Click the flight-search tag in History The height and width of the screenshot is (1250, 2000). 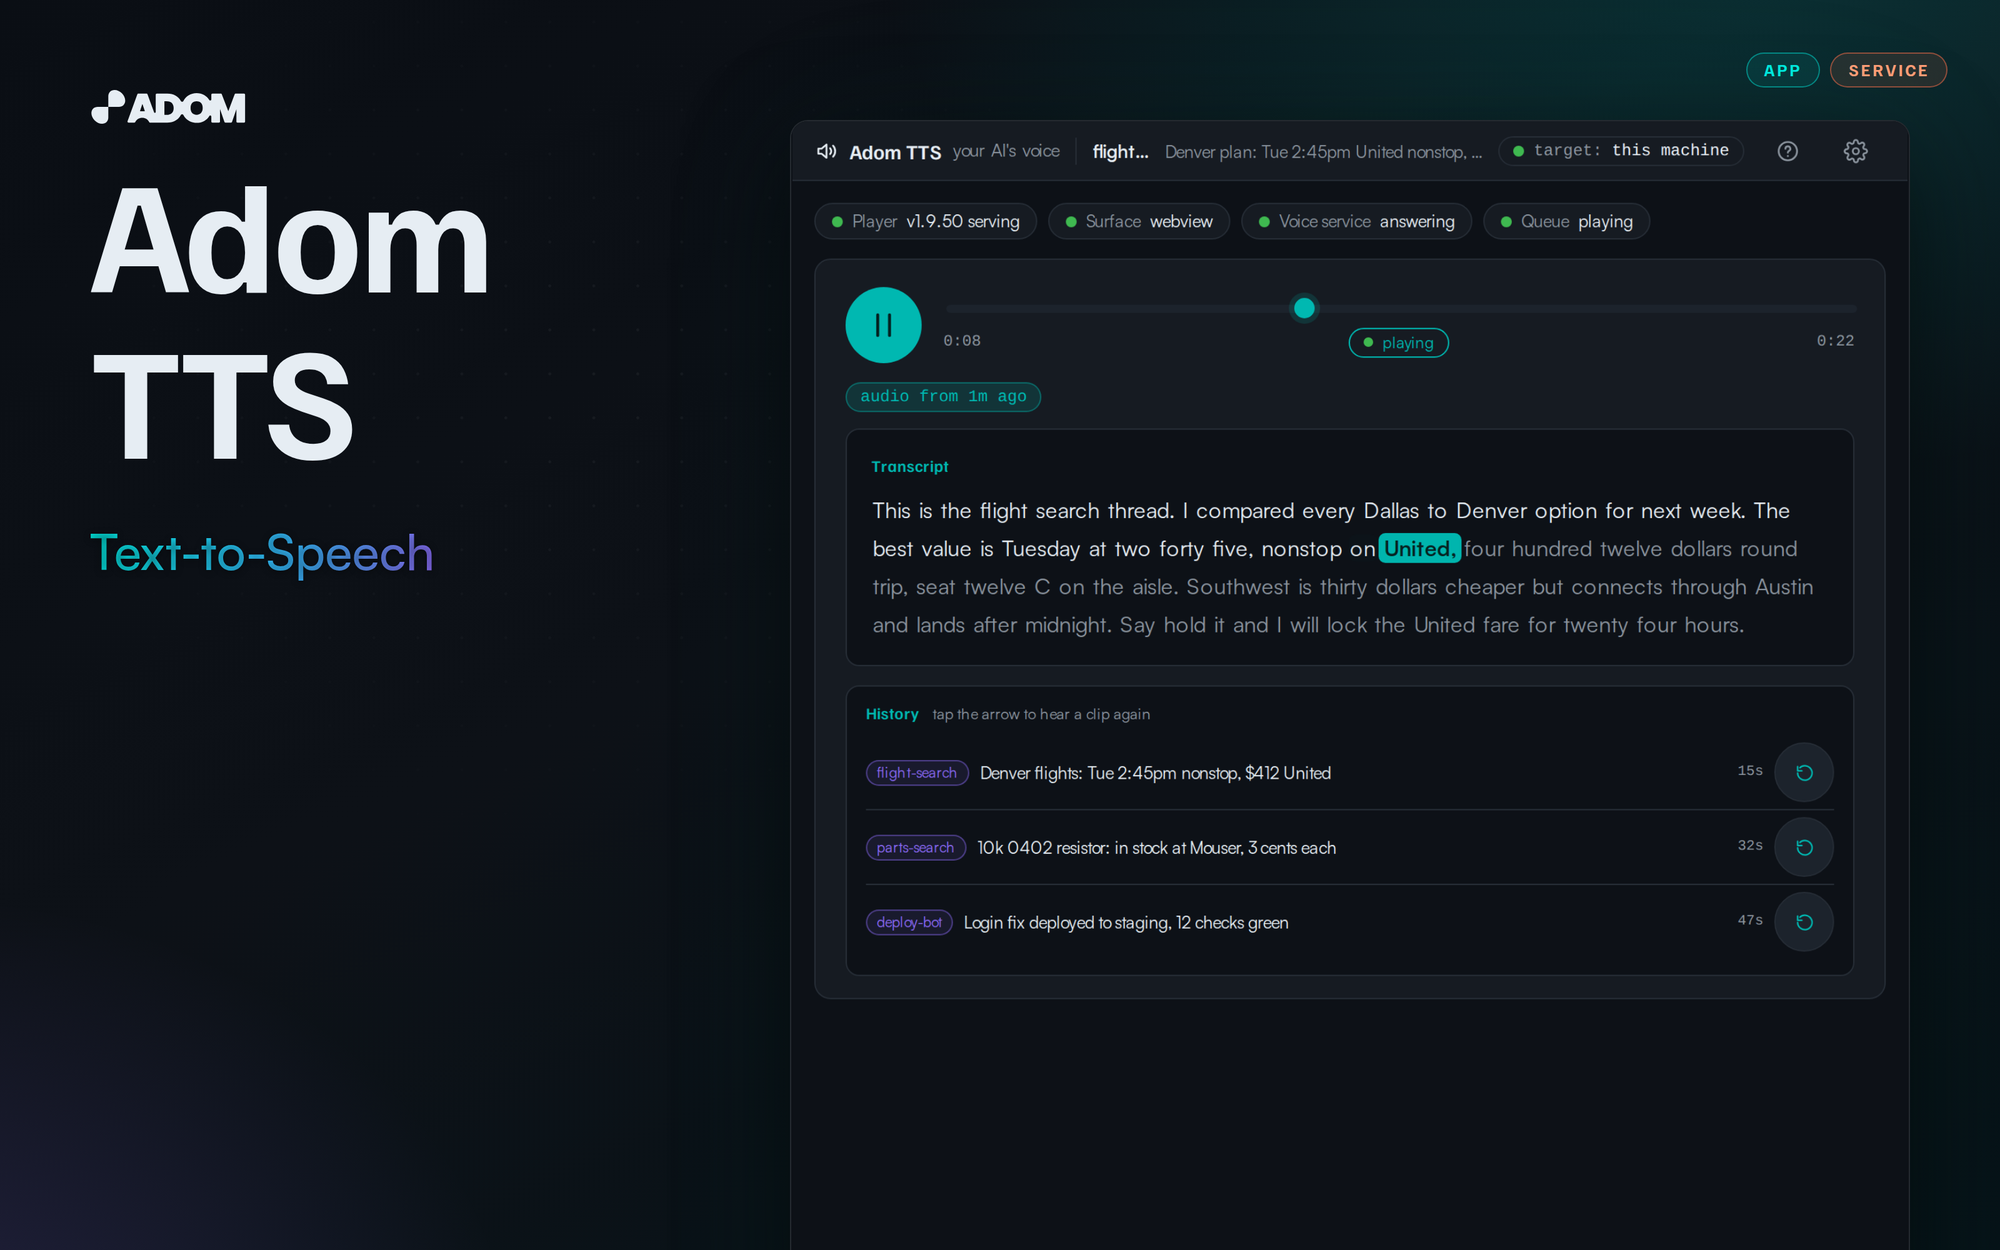(917, 773)
